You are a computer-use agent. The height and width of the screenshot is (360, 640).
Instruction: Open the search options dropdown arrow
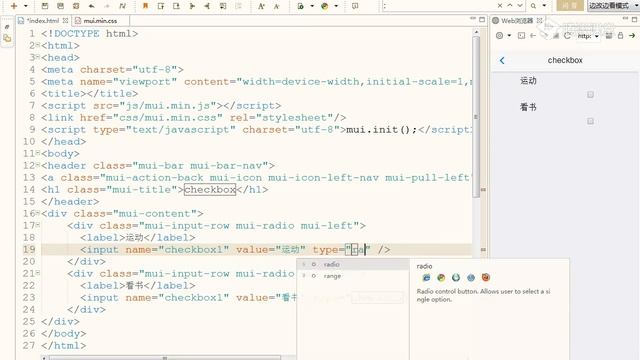(544, 6)
